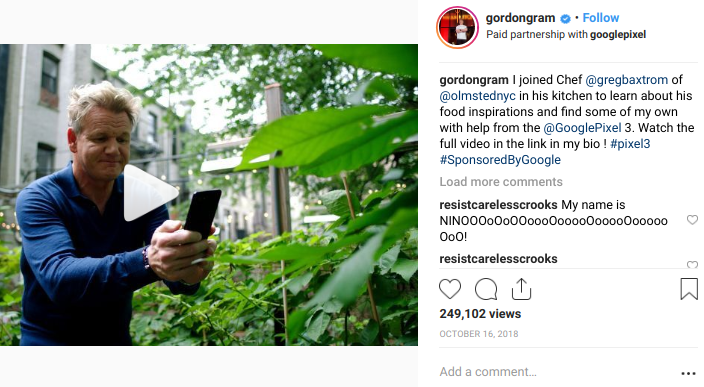Focus the Add a comment field
Viewport: 704px width, 387px height.
(x=557, y=372)
